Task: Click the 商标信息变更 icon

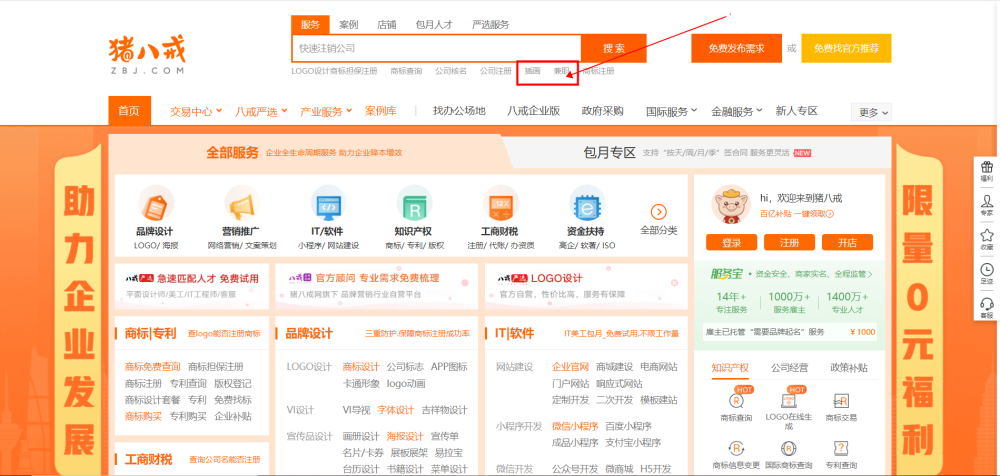Action: pos(737,448)
